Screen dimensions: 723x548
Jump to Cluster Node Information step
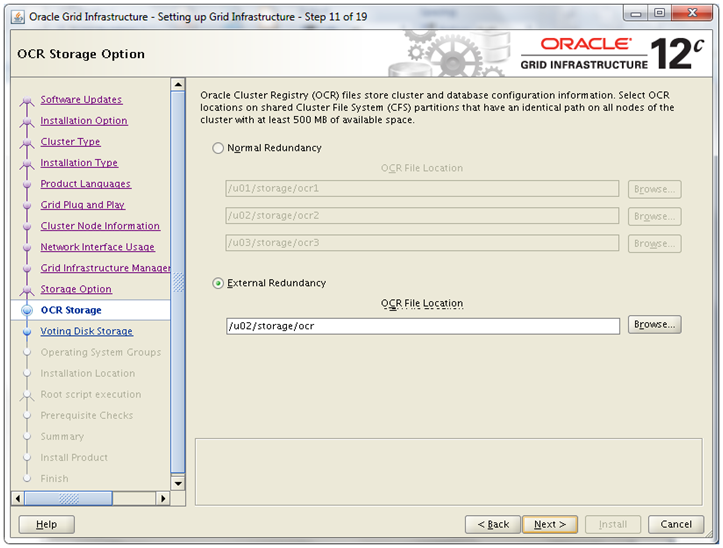pos(100,226)
